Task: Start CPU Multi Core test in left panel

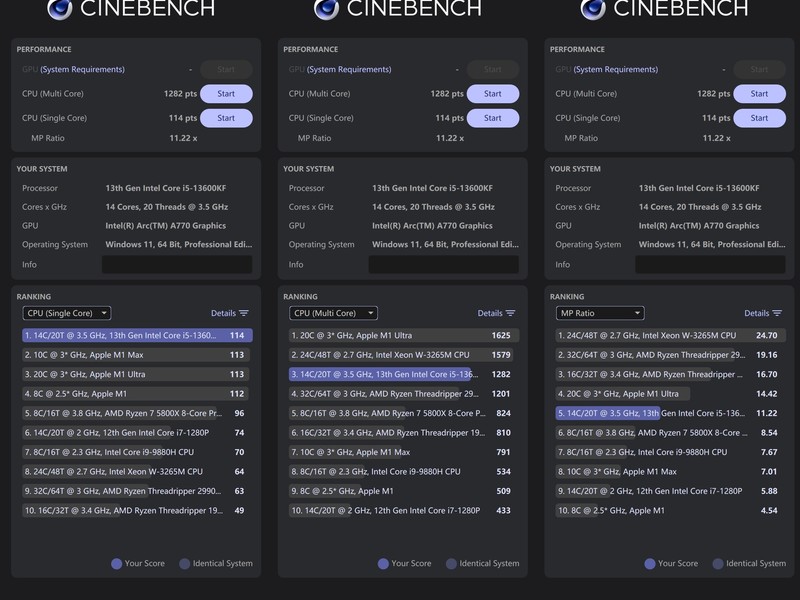Action: pos(226,94)
